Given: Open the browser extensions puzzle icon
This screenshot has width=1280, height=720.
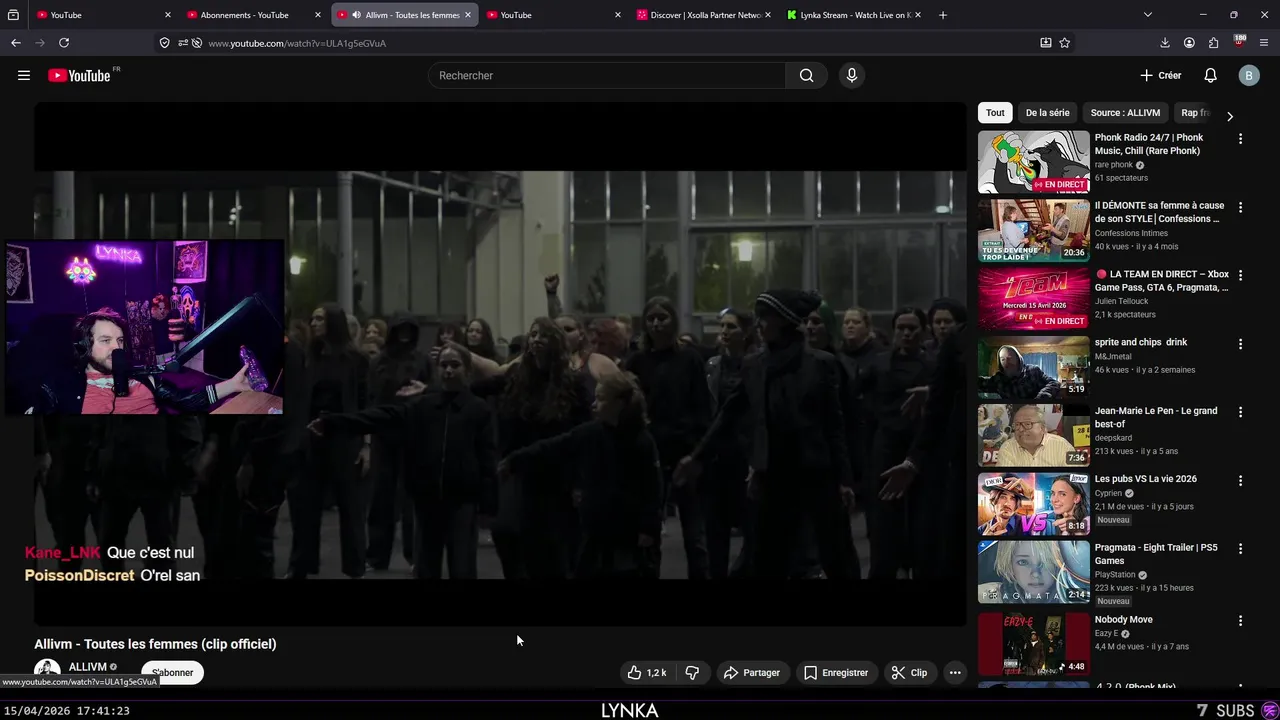Looking at the screenshot, I should (1214, 43).
